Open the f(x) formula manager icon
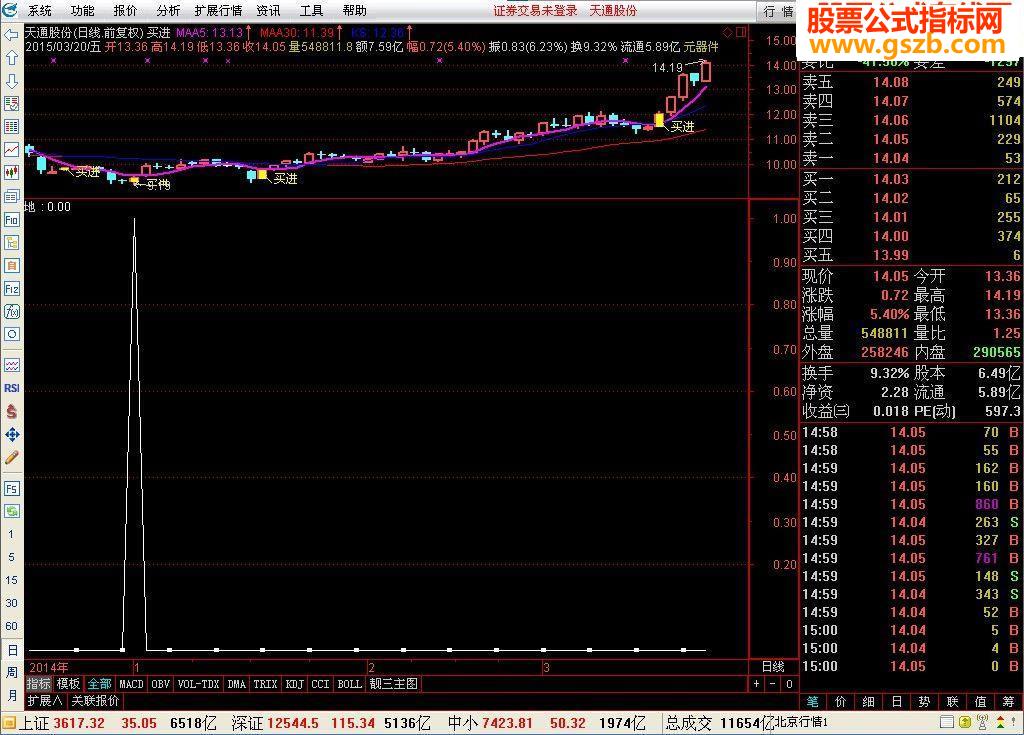1024x735 pixels. 11,312
